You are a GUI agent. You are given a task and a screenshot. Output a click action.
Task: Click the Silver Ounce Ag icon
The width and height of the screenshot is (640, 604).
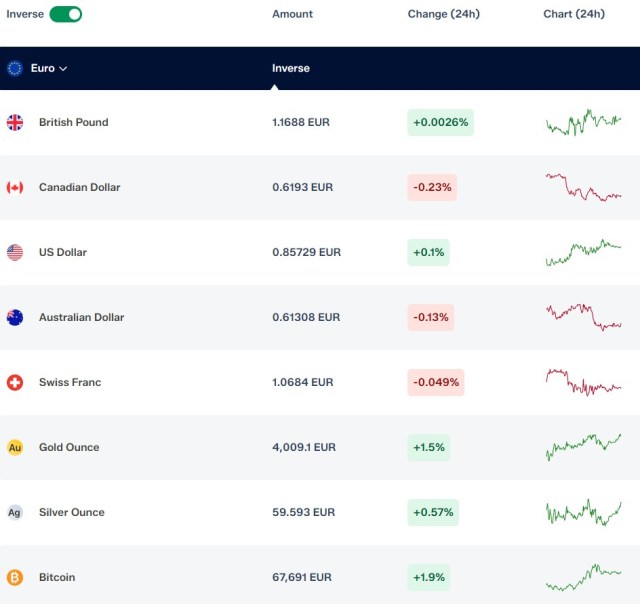(x=15, y=512)
